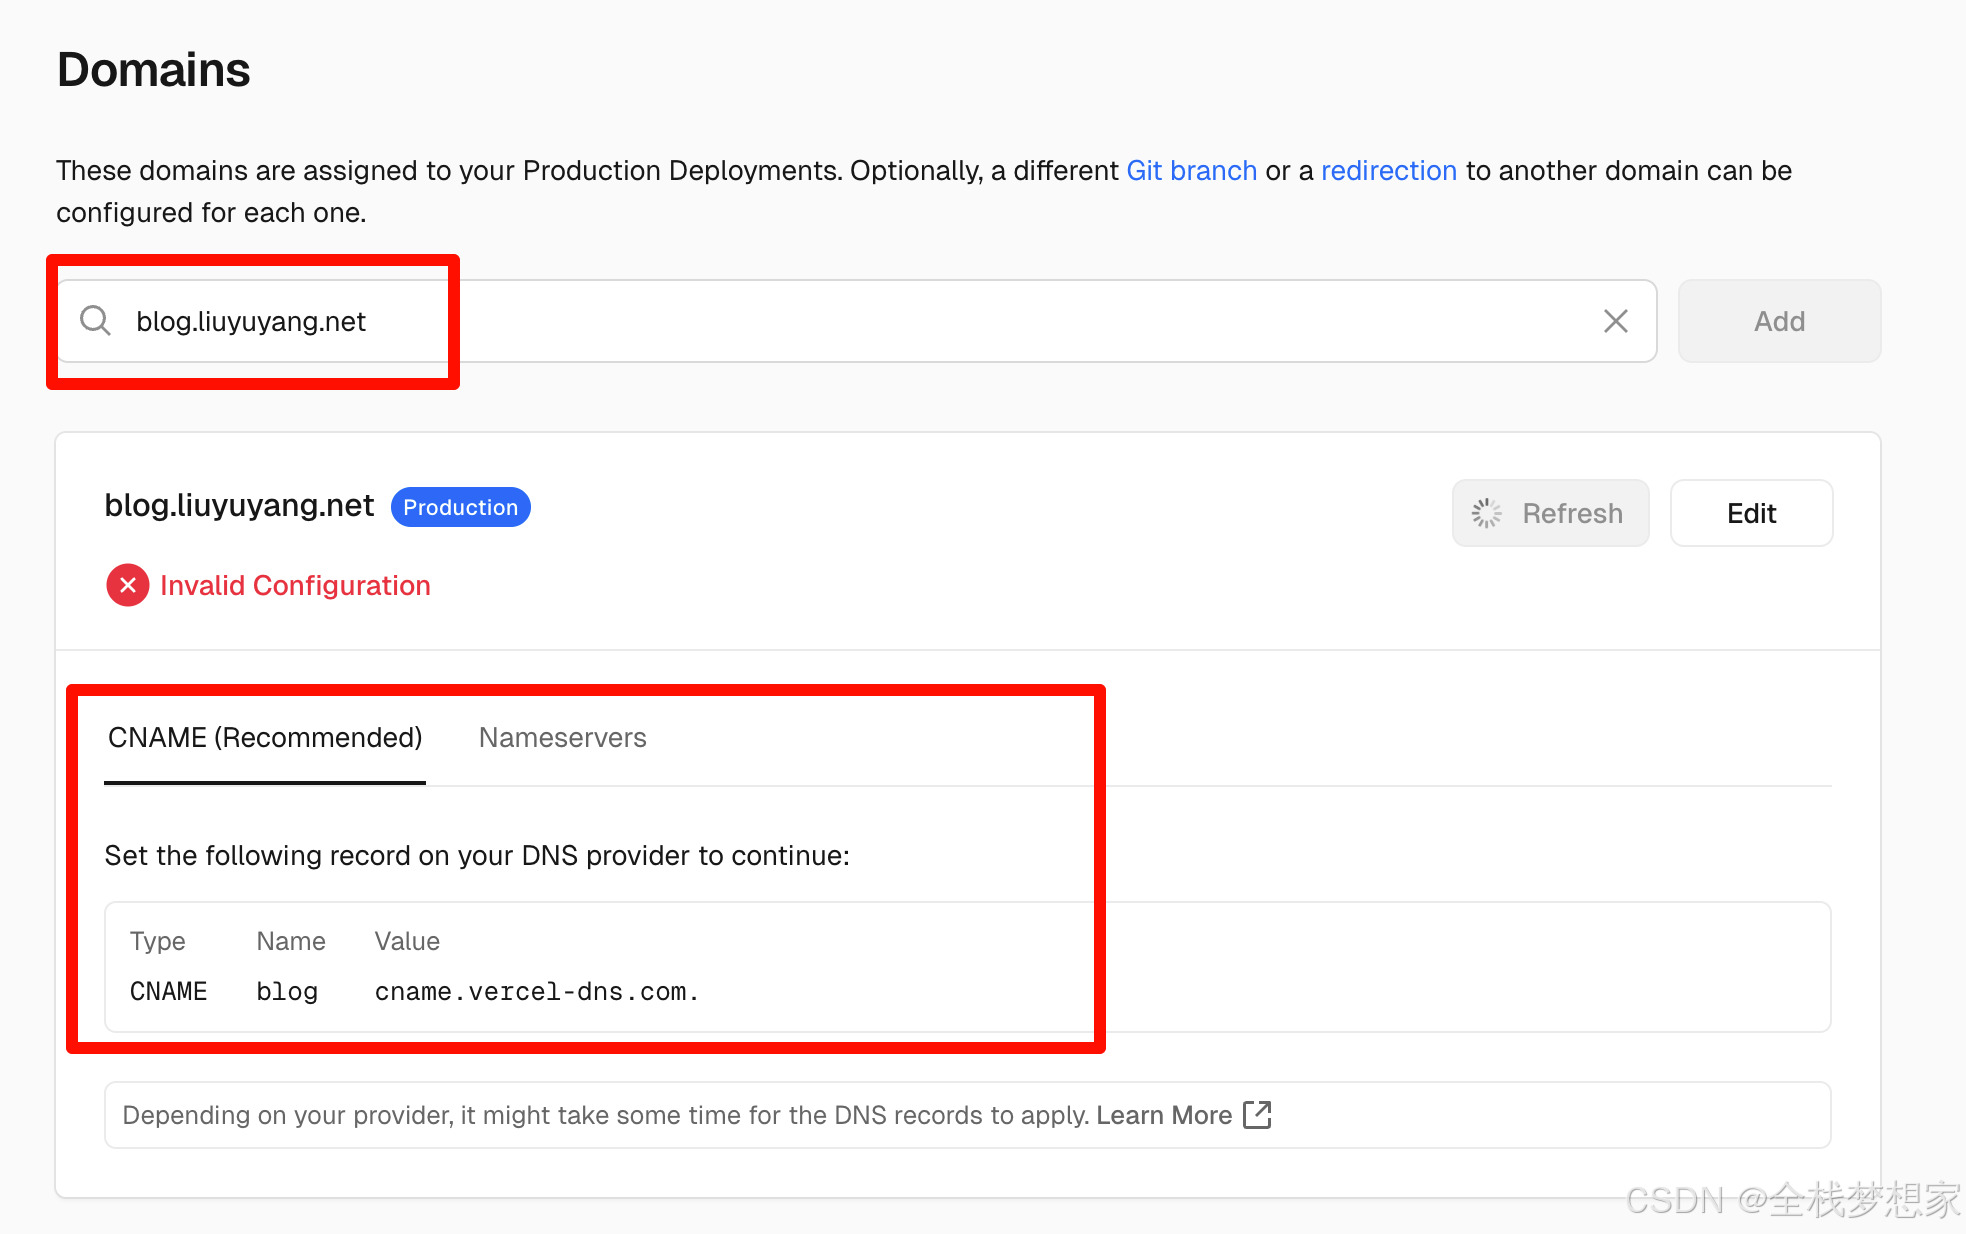This screenshot has width=1966, height=1234.
Task: Click the Invalid Configuration status text
Action: pos(295,585)
